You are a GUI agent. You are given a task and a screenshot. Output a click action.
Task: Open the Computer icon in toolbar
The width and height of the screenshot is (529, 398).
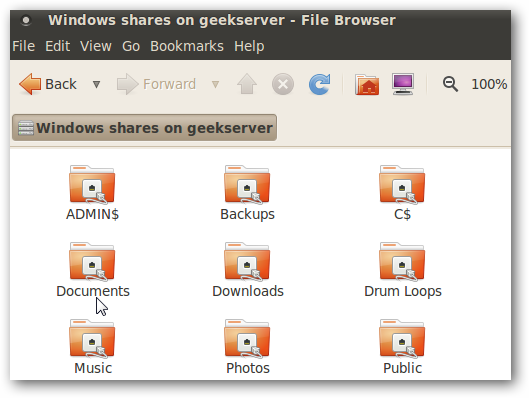pyautogui.click(x=403, y=84)
